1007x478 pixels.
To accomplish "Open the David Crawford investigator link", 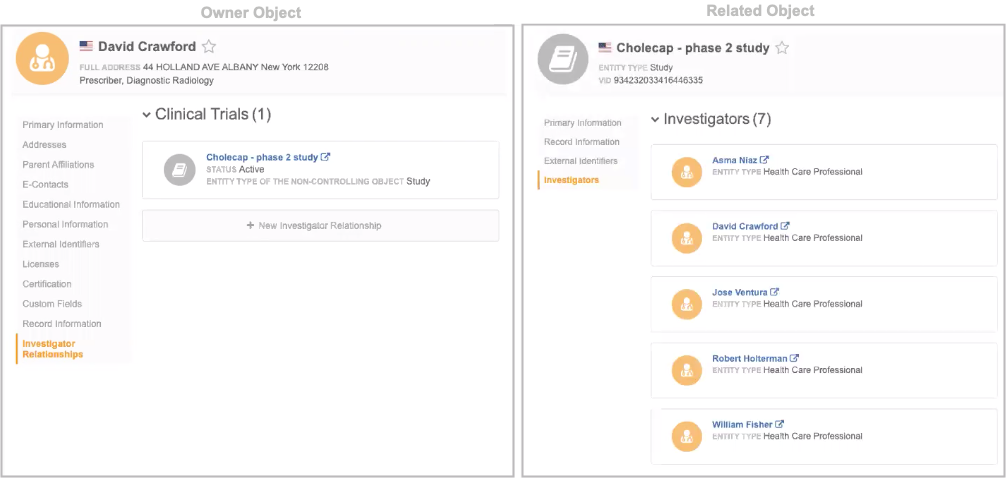I will [744, 226].
